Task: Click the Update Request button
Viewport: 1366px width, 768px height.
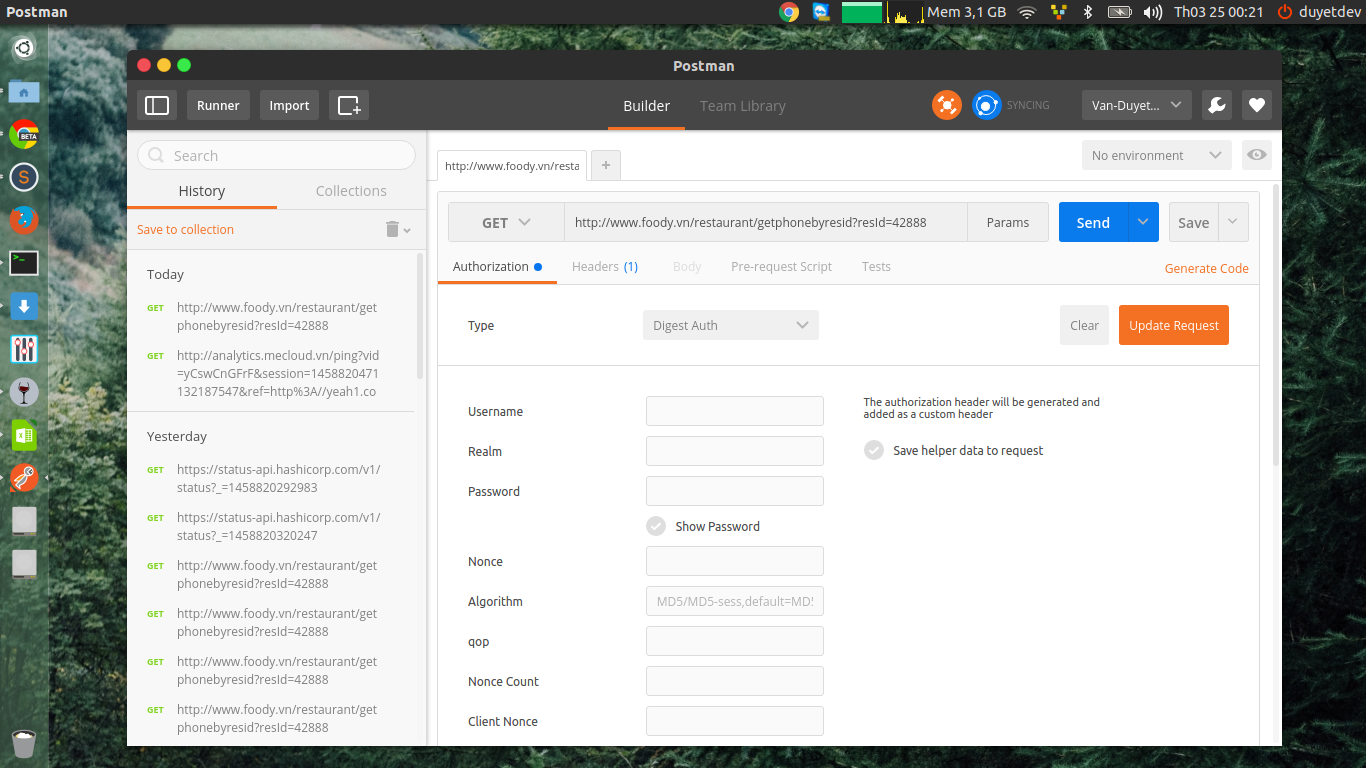Action: pos(1174,325)
